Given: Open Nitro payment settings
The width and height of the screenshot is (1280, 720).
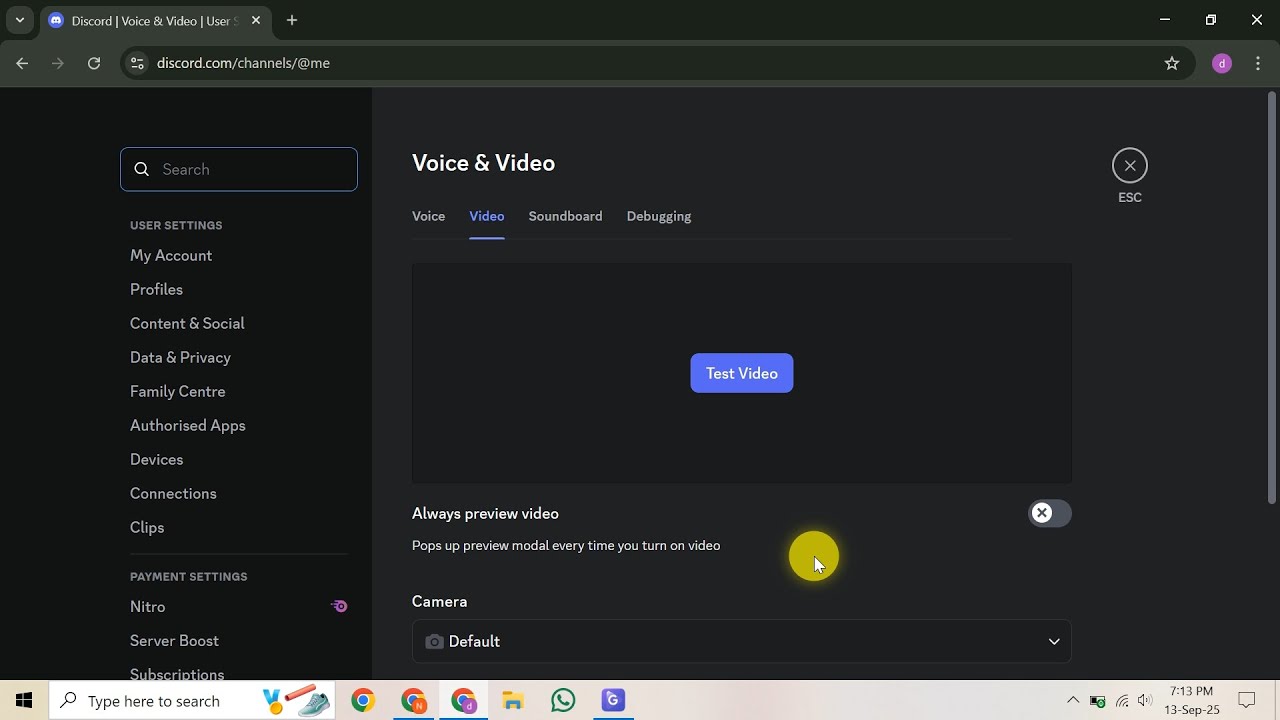Looking at the screenshot, I should coord(148,607).
